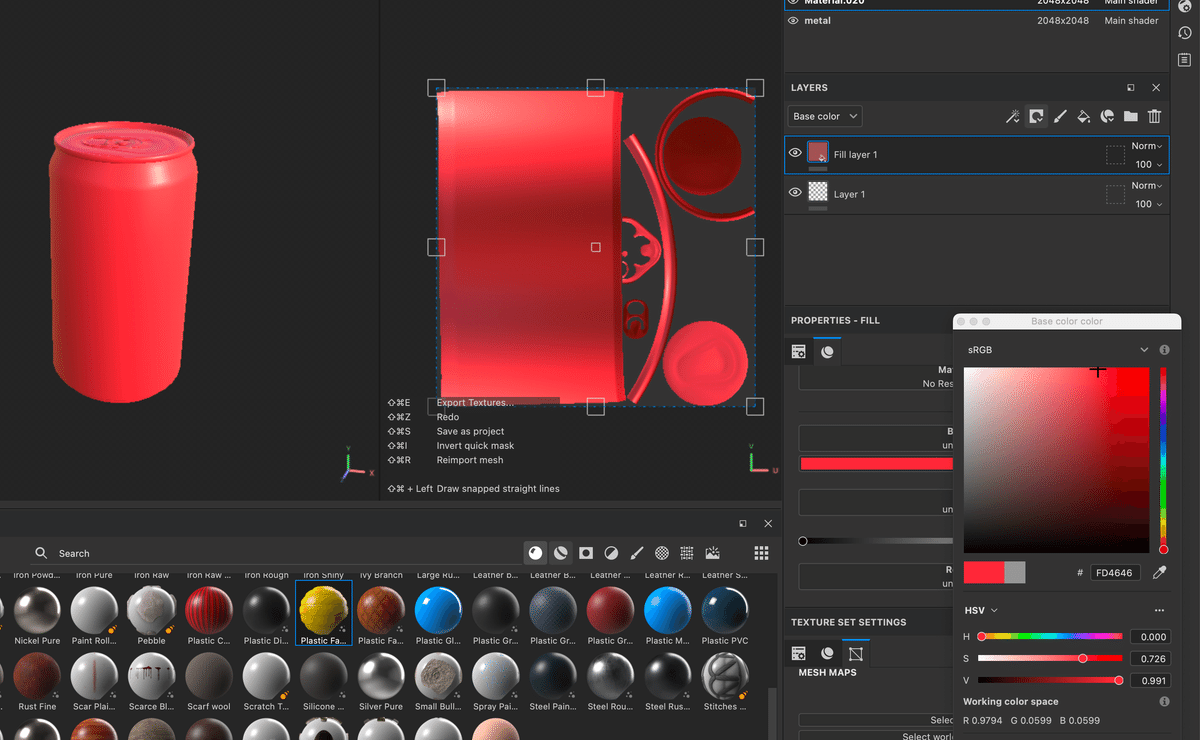
Task: Click the FD4646 hex color field
Action: click(x=1113, y=572)
